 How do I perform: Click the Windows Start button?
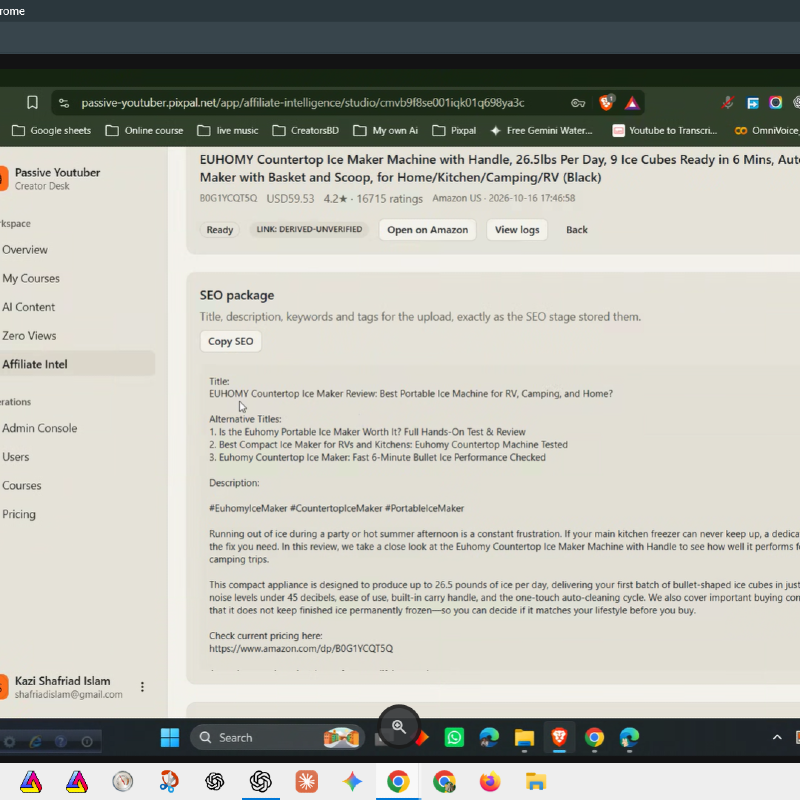[x=170, y=737]
